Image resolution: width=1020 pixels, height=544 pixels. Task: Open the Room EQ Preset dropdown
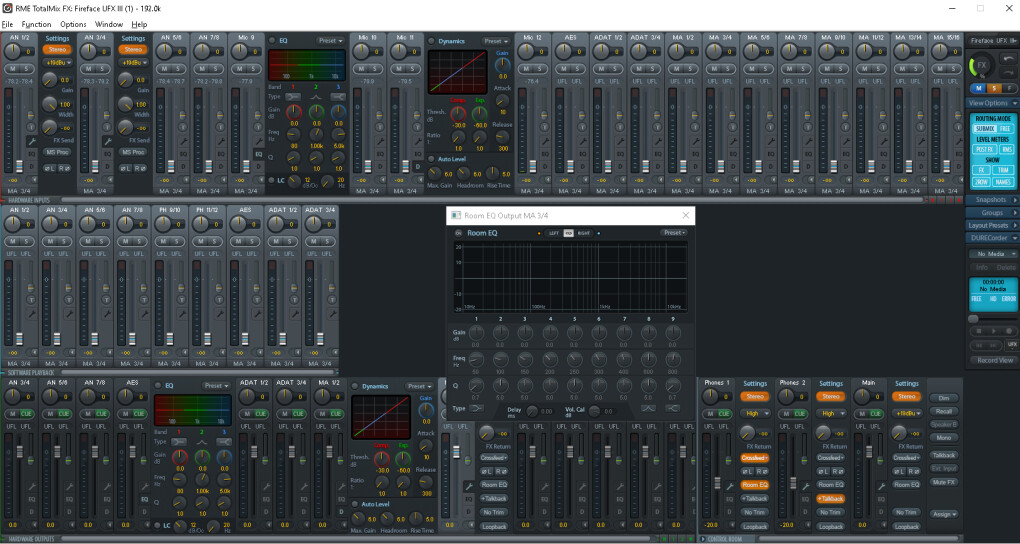[x=674, y=233]
